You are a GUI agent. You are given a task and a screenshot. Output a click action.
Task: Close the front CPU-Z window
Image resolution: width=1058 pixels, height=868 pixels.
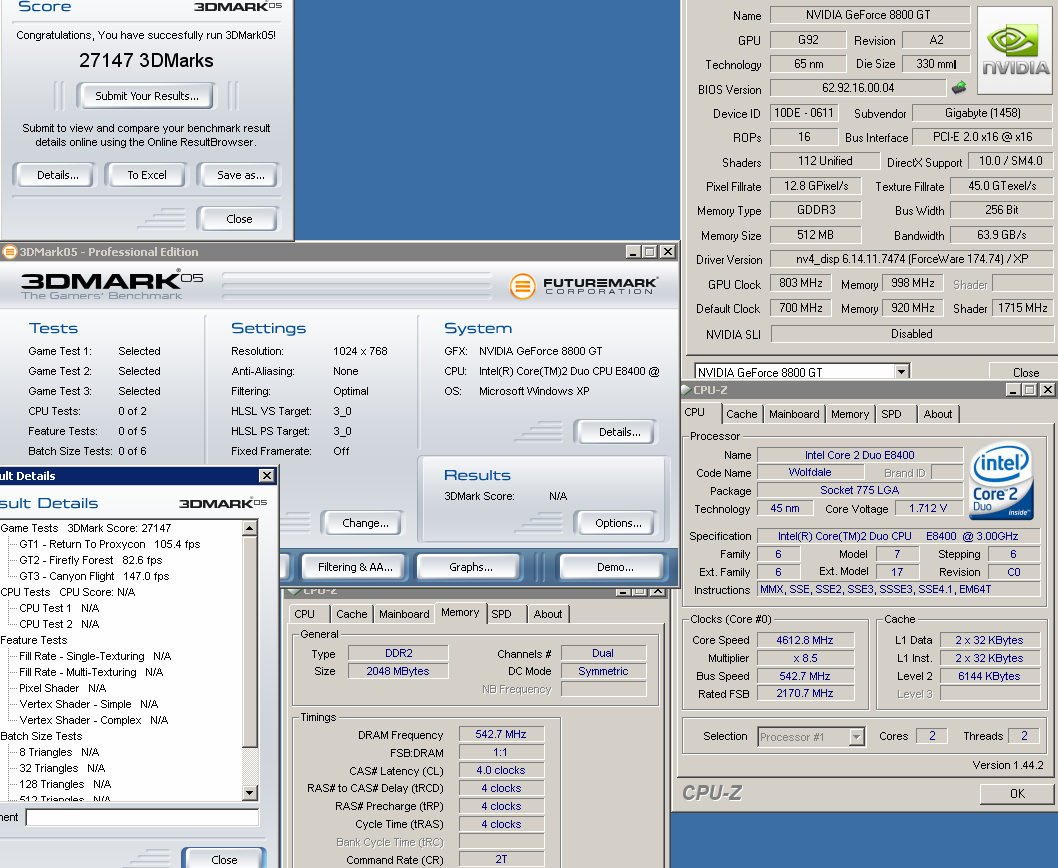[1047, 389]
